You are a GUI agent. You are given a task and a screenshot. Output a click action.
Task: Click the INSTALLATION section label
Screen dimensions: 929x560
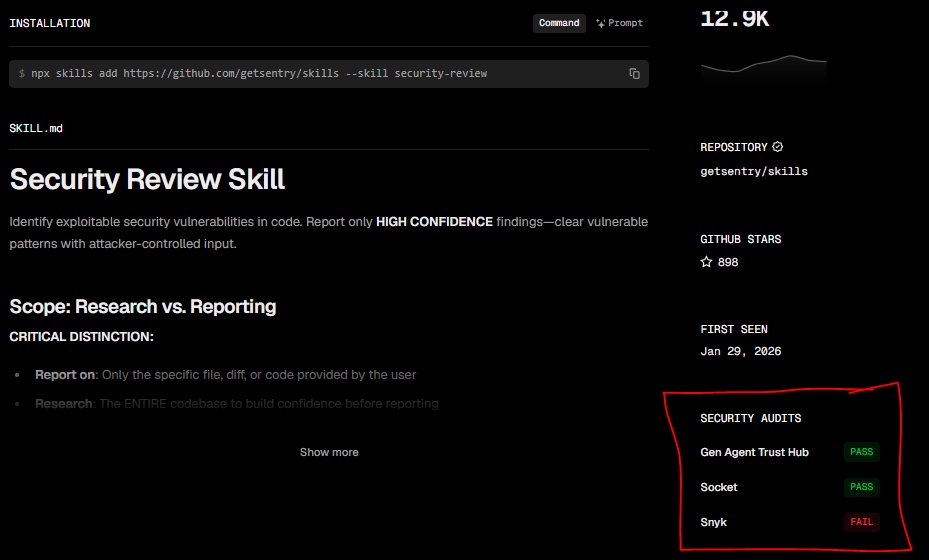(x=50, y=23)
